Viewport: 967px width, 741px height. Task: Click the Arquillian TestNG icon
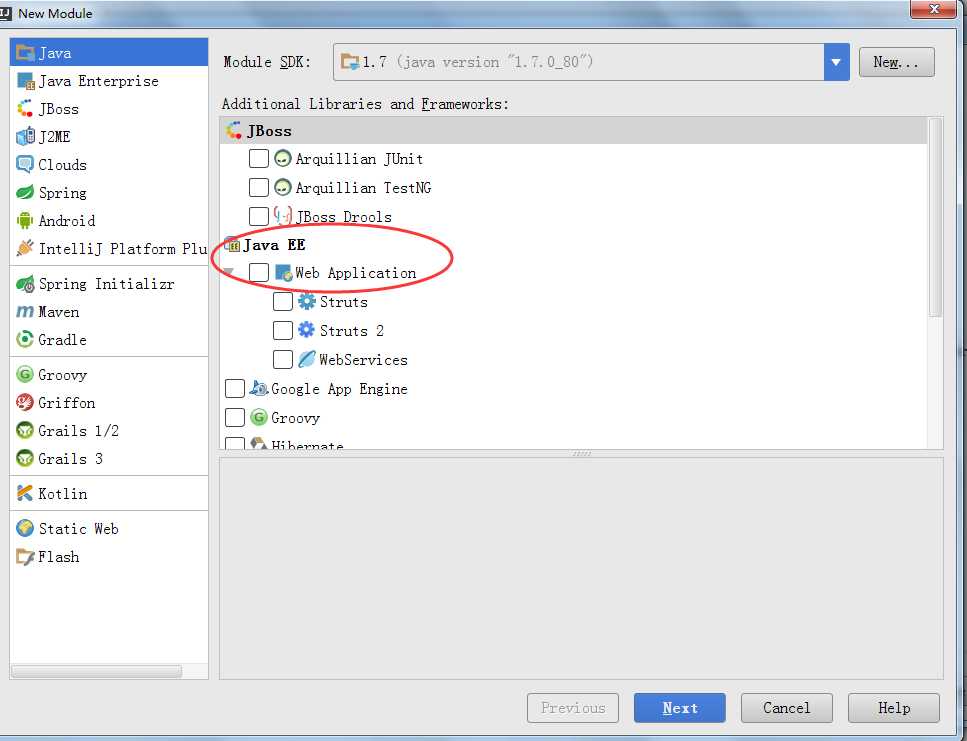pos(282,187)
